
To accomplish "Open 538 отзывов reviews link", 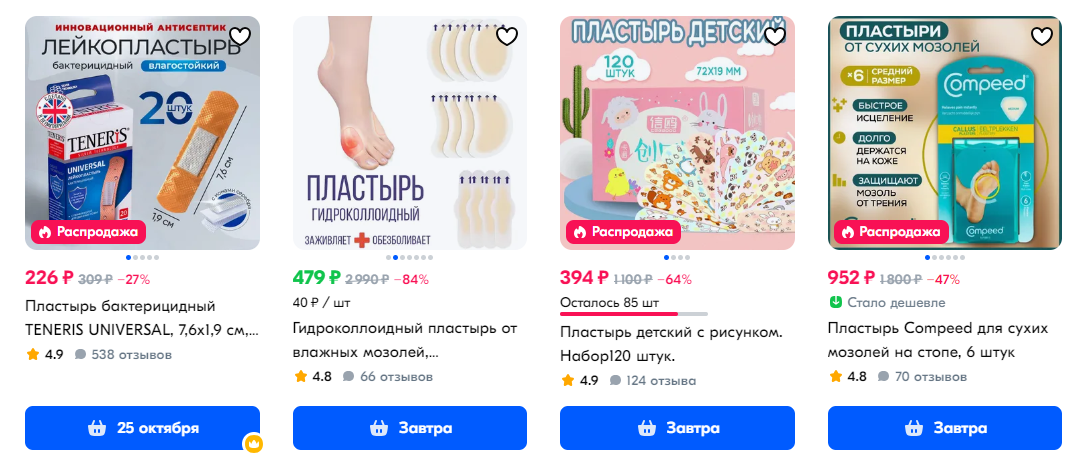I will coord(124,355).
